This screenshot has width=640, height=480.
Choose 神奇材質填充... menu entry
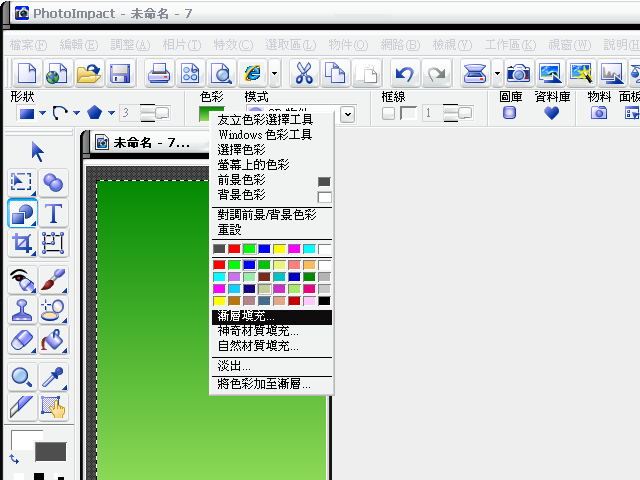click(x=272, y=331)
